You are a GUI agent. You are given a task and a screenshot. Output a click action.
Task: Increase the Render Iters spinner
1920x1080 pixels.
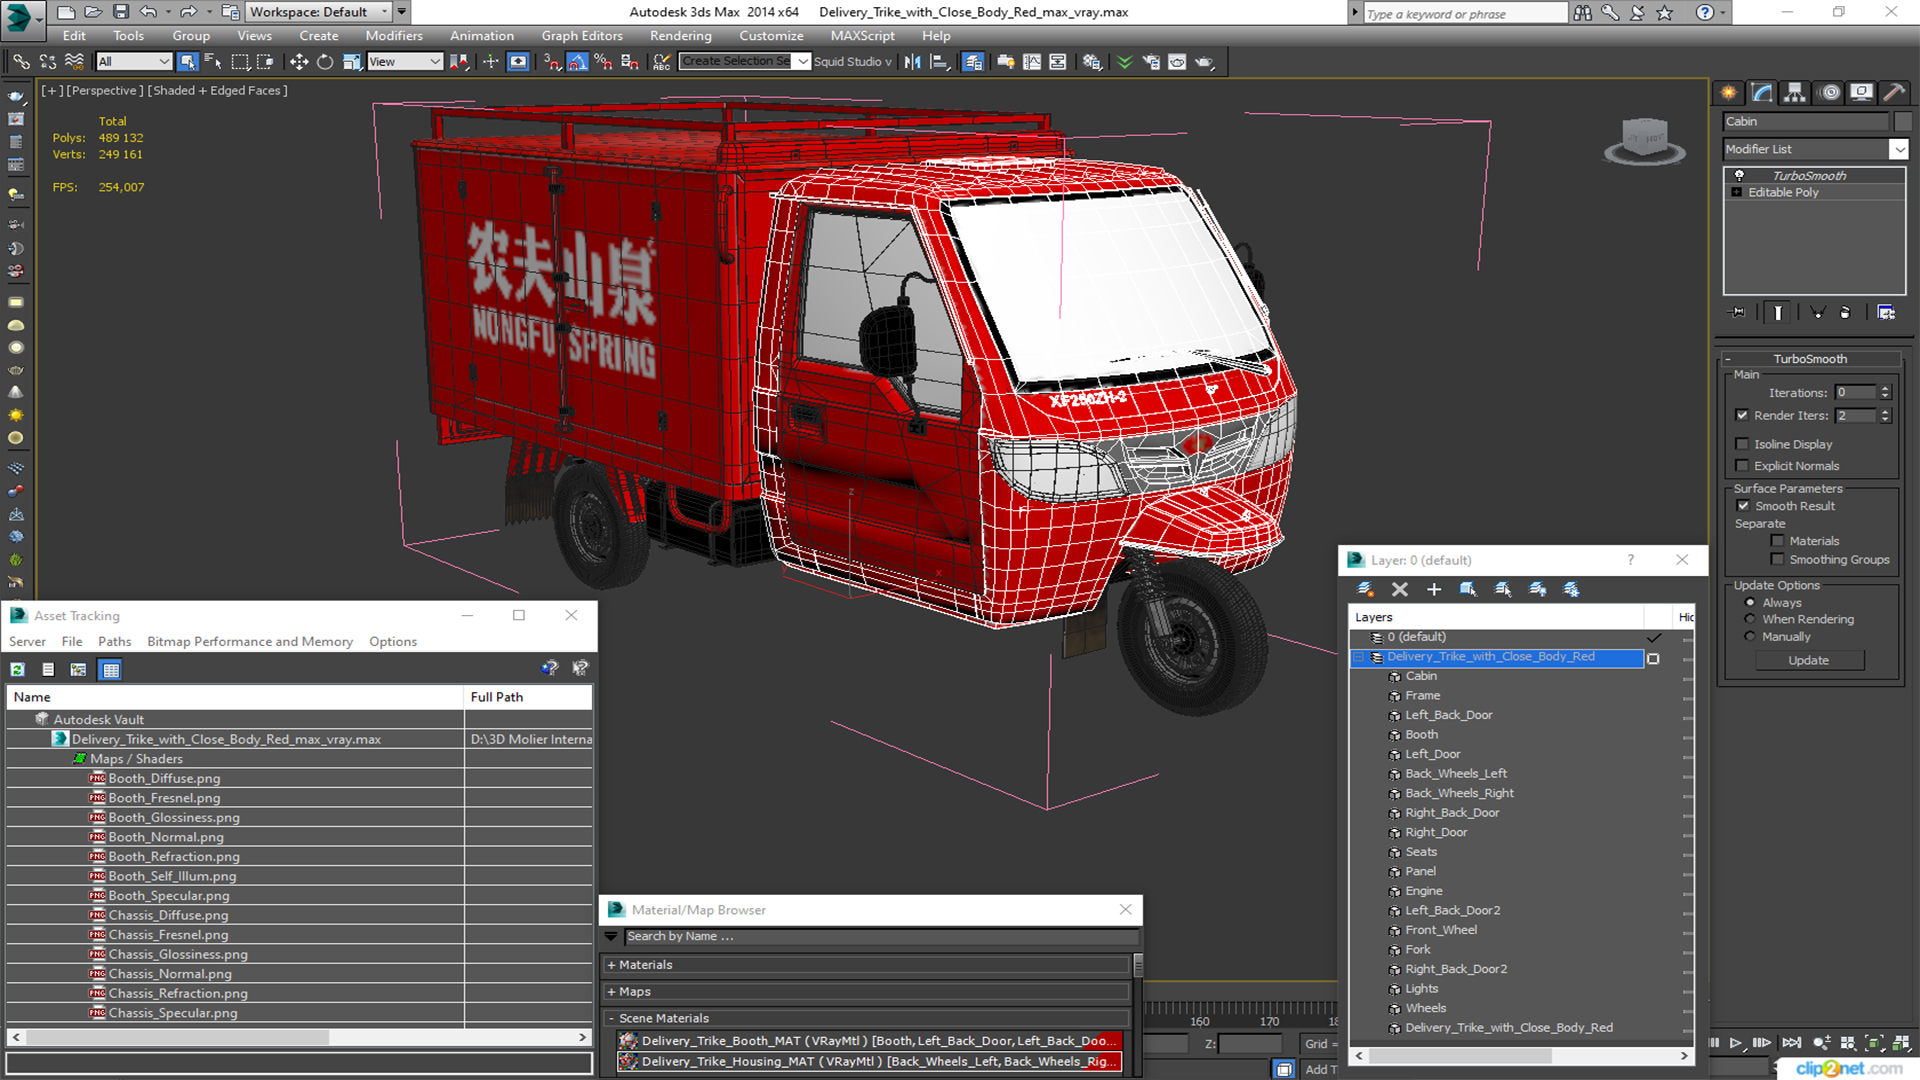tap(1885, 412)
